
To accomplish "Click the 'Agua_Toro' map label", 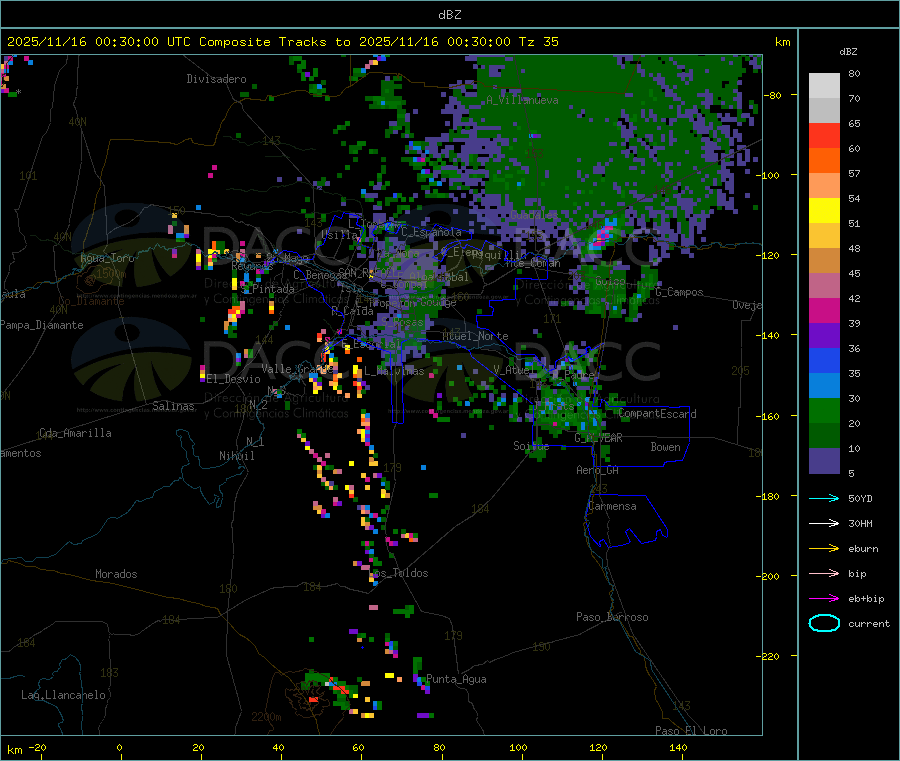I will click(107, 258).
